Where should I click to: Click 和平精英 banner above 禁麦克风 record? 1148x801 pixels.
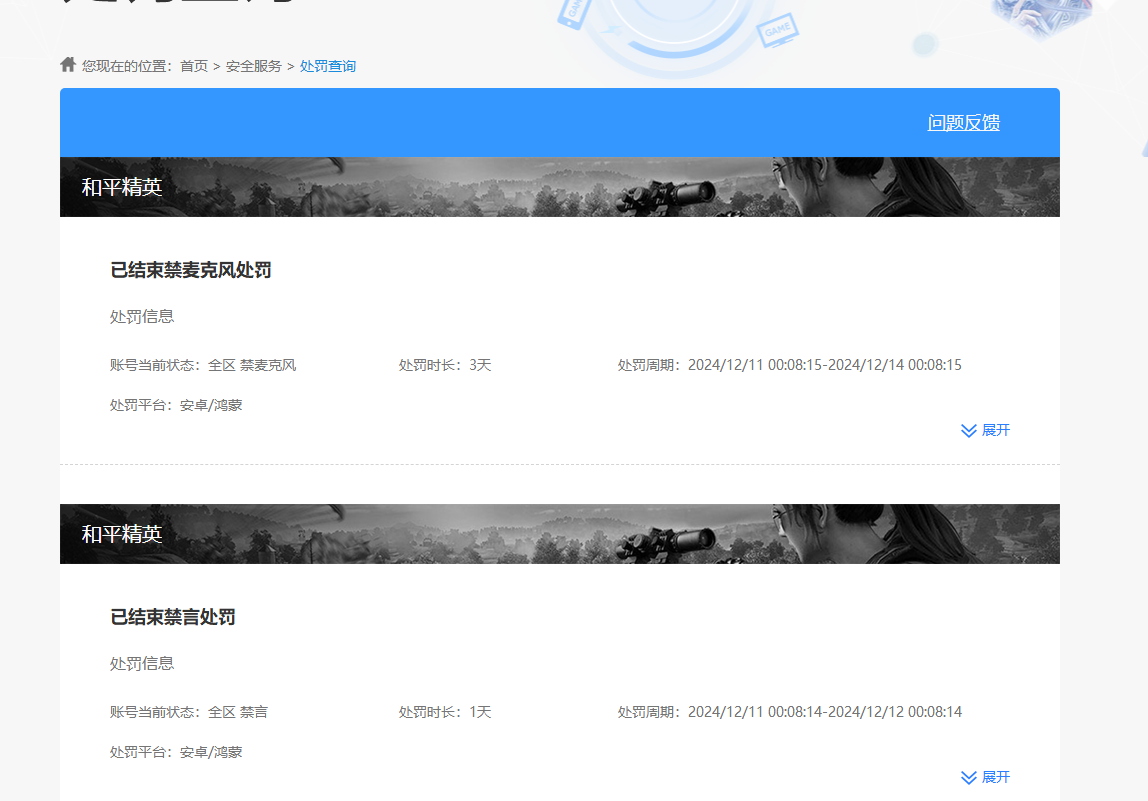coord(560,187)
